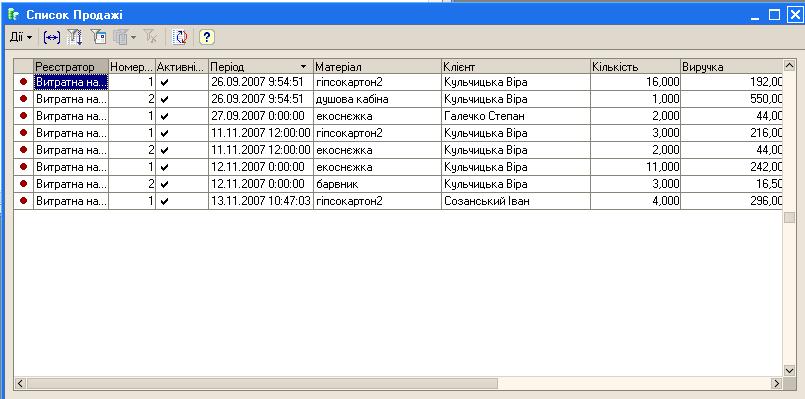Screen dimensions: 805x399
Task: Click the Період column sort arrow
Action: pyautogui.click(x=303, y=67)
